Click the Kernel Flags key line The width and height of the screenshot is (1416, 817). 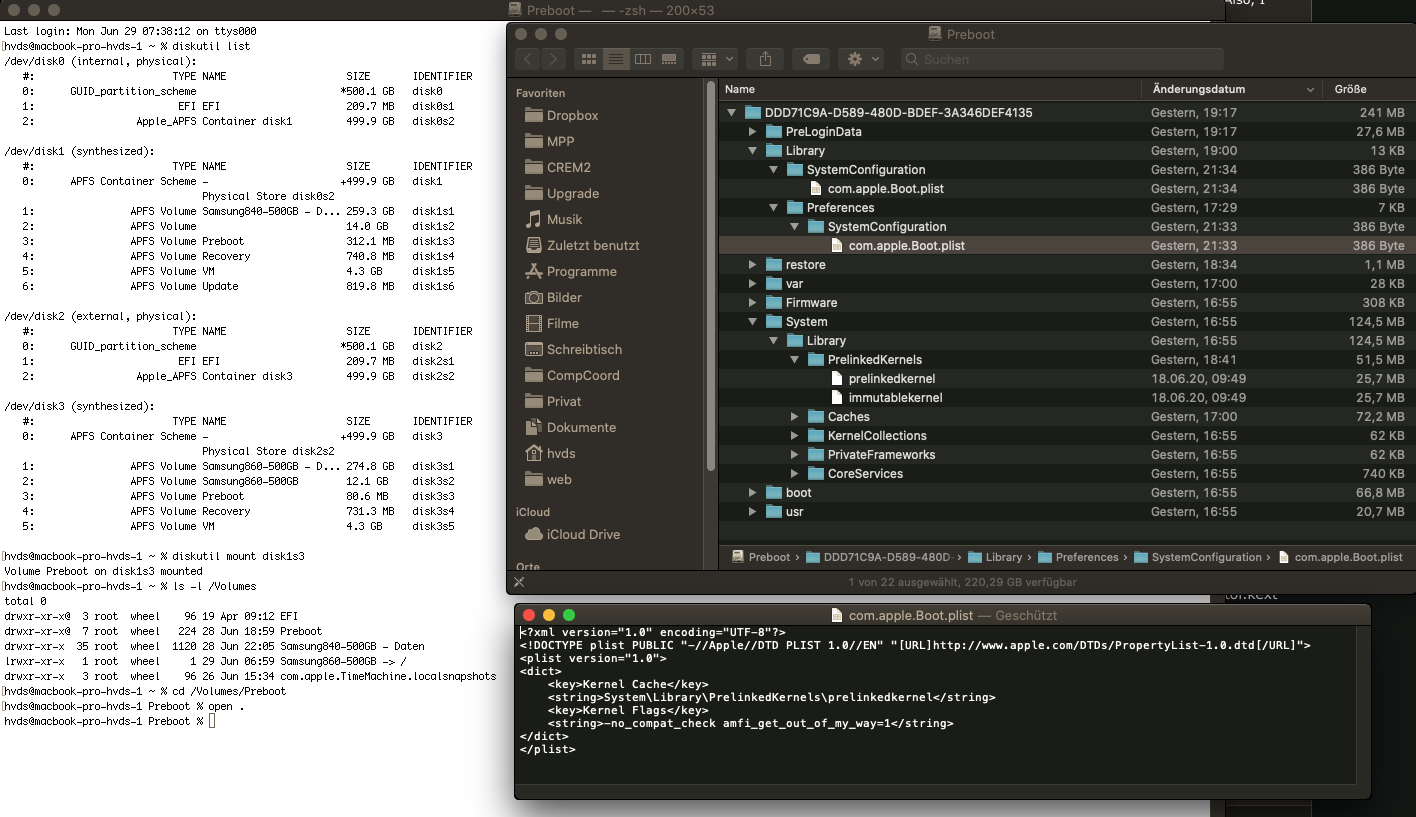[x=628, y=710]
